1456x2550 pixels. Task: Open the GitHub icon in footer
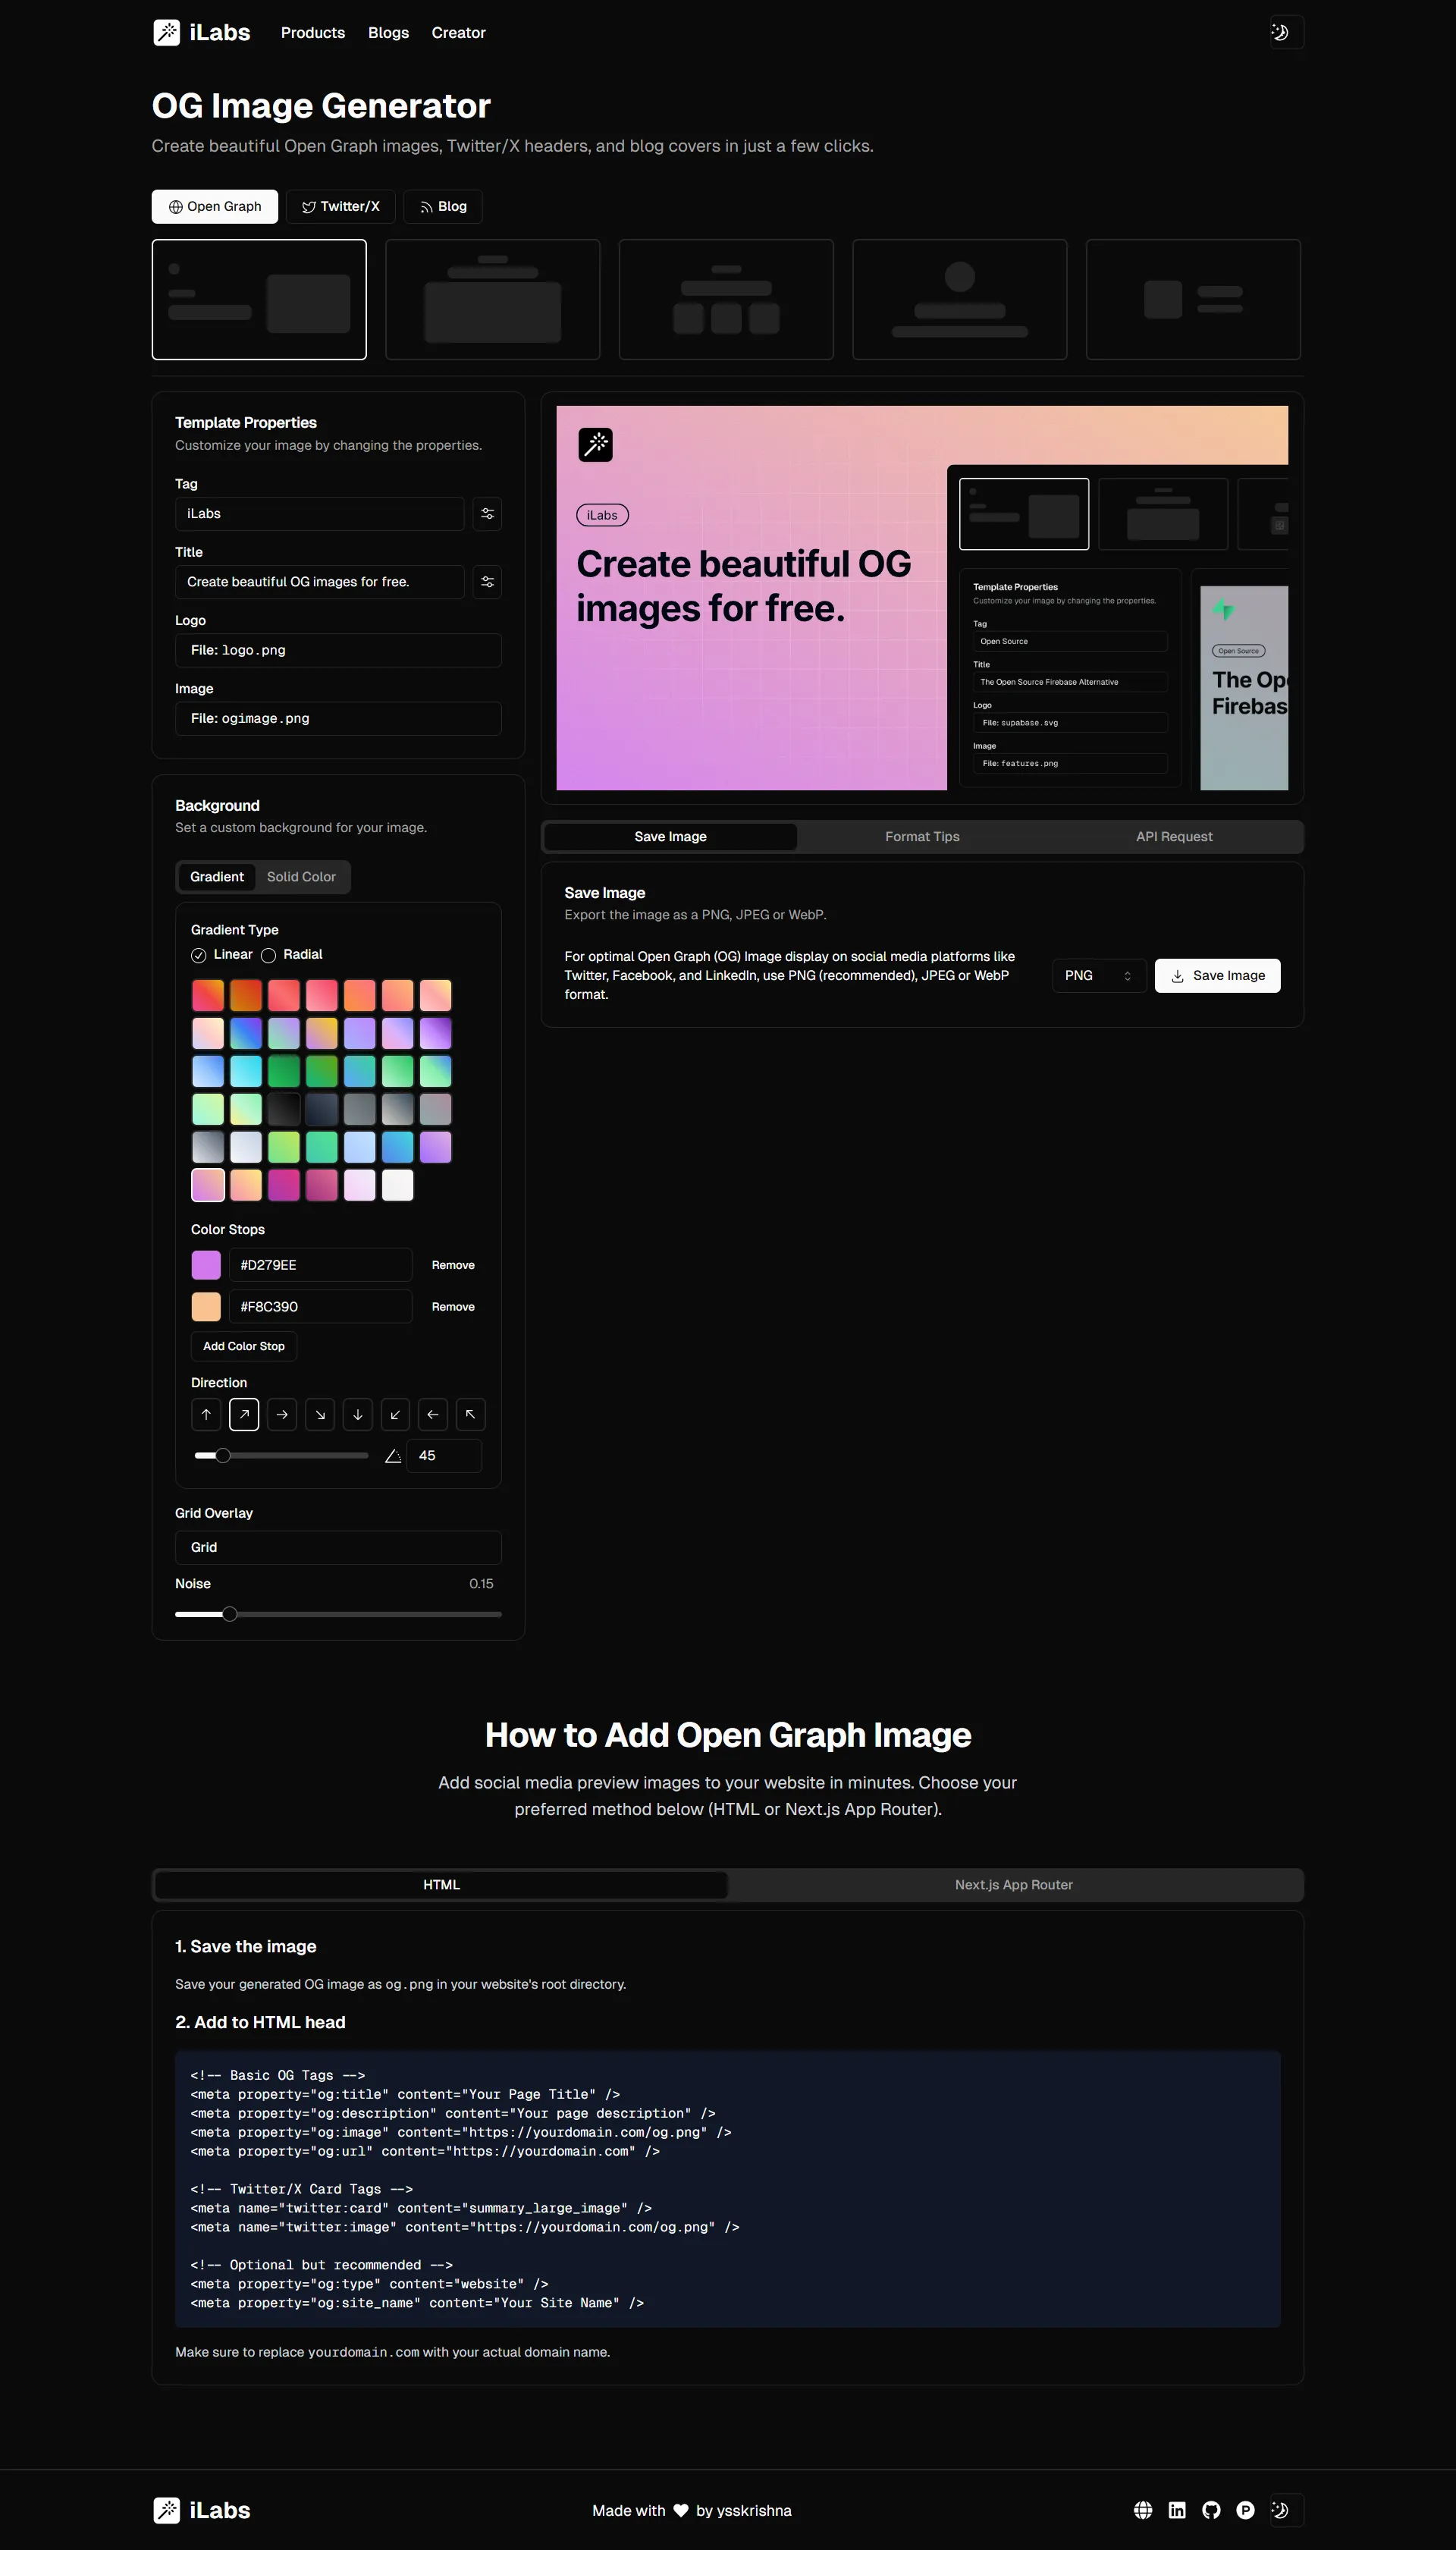coord(1211,2510)
